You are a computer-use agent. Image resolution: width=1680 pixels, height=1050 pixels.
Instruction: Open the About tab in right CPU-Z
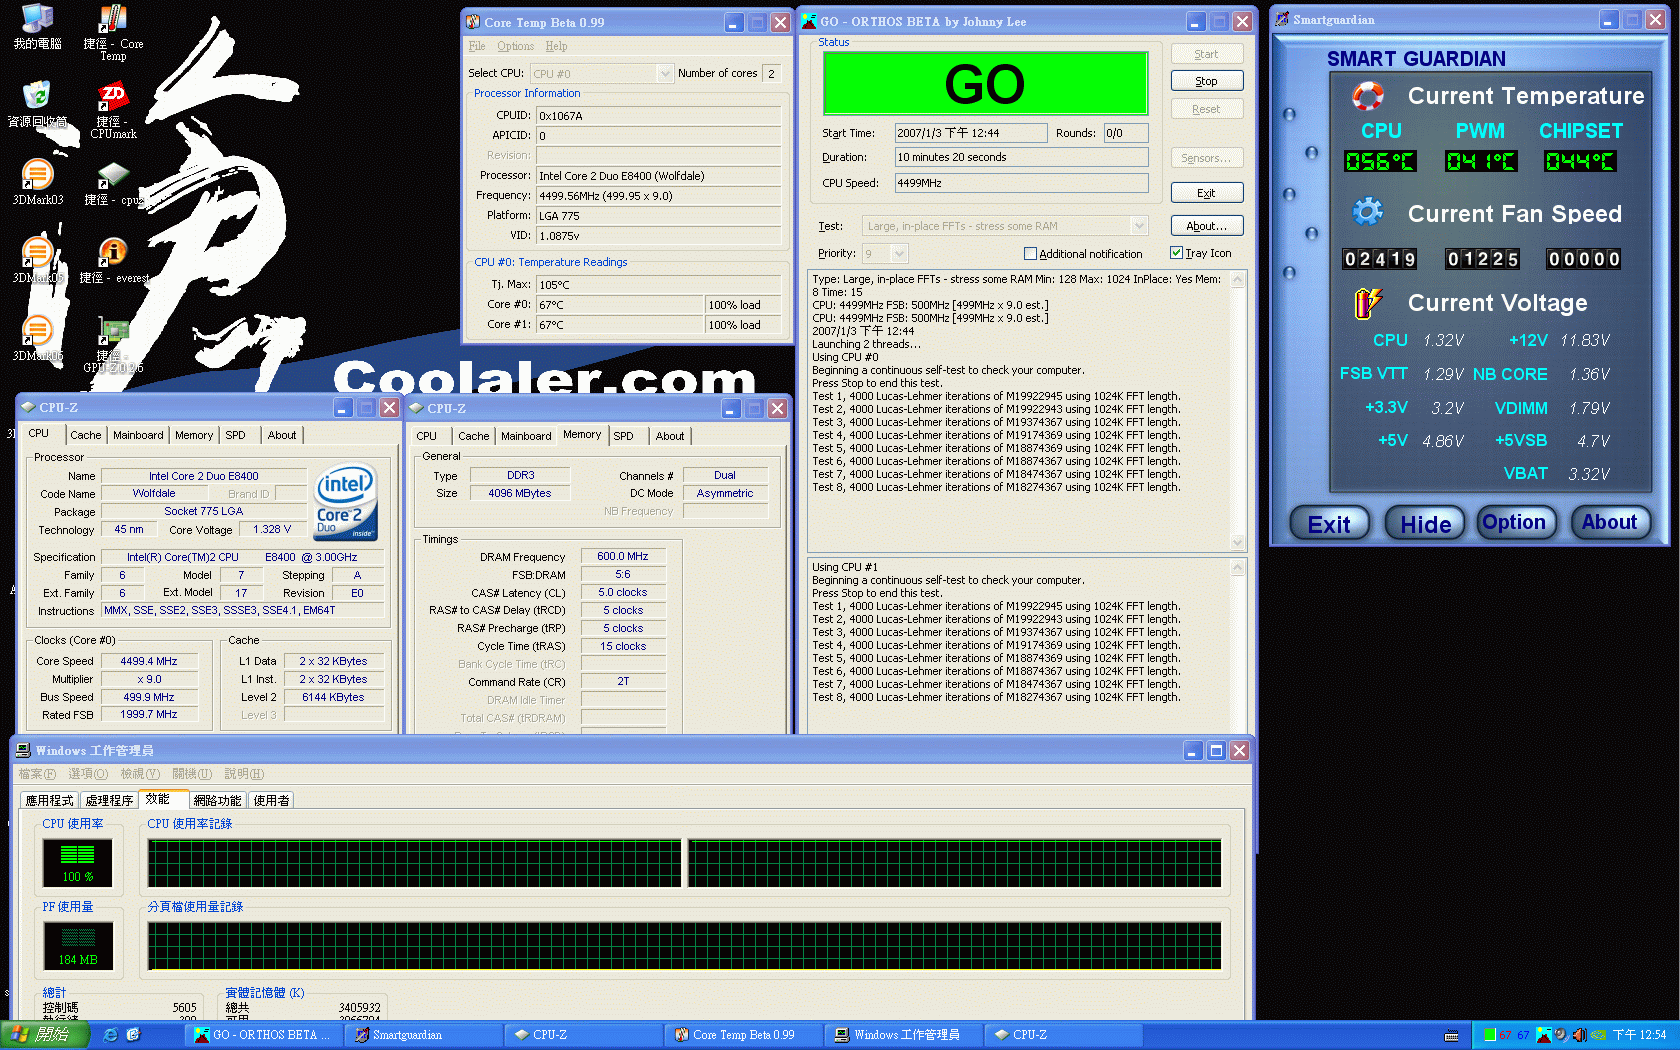click(x=670, y=436)
